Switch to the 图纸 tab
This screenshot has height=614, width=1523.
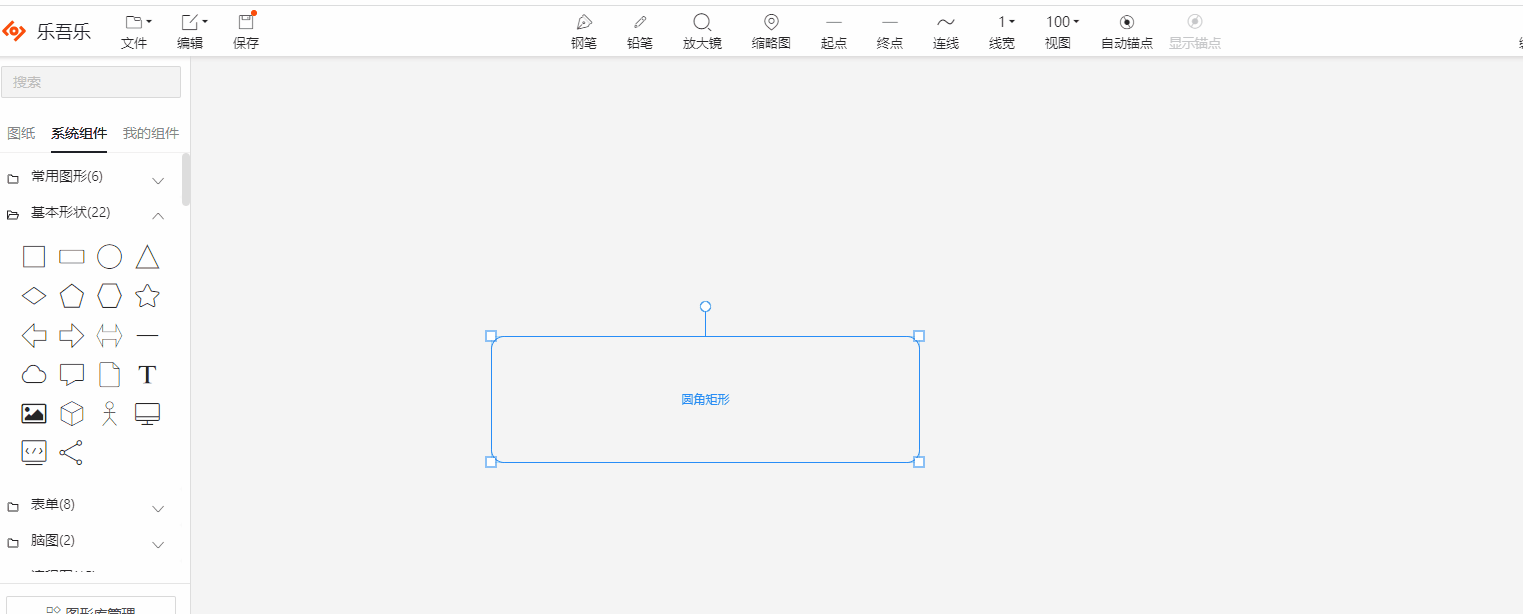(20, 132)
